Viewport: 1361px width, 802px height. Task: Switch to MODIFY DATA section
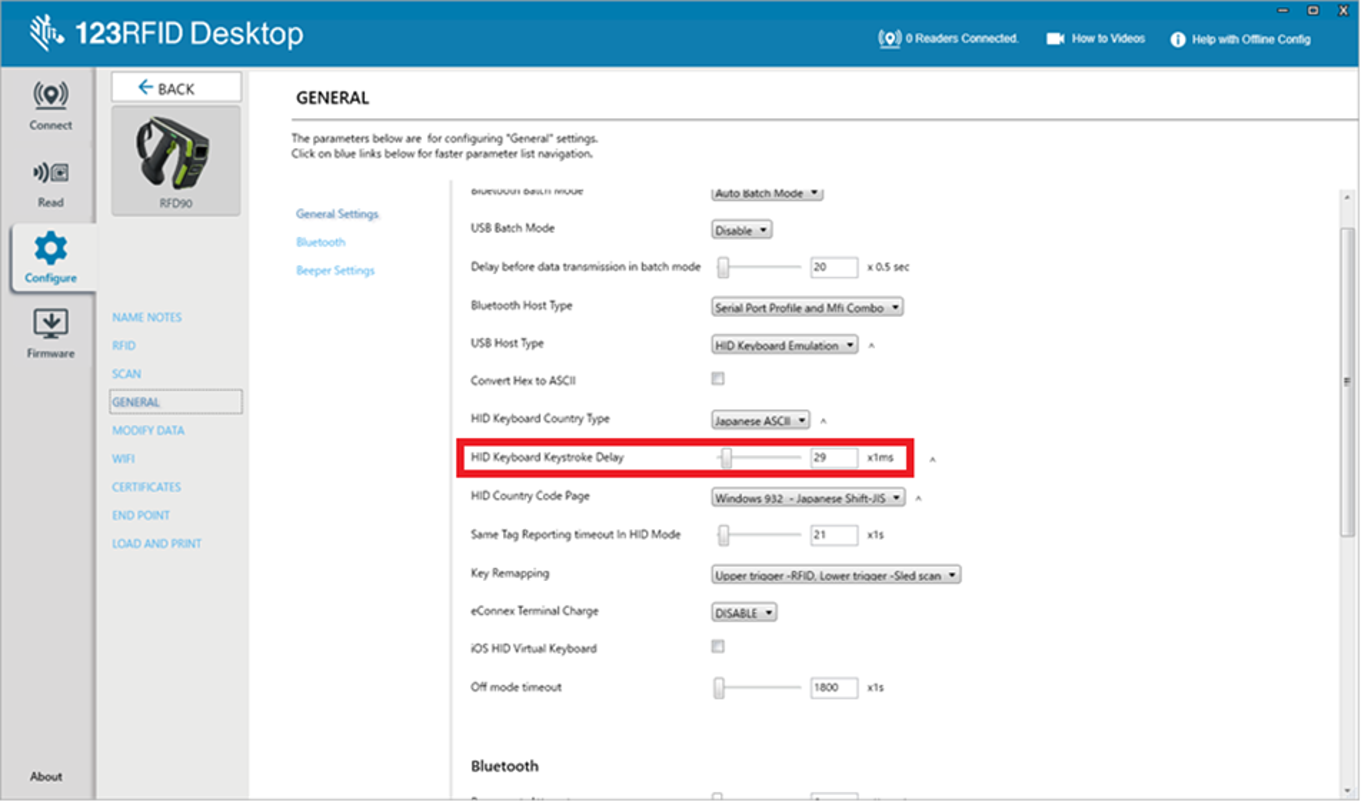coord(148,430)
